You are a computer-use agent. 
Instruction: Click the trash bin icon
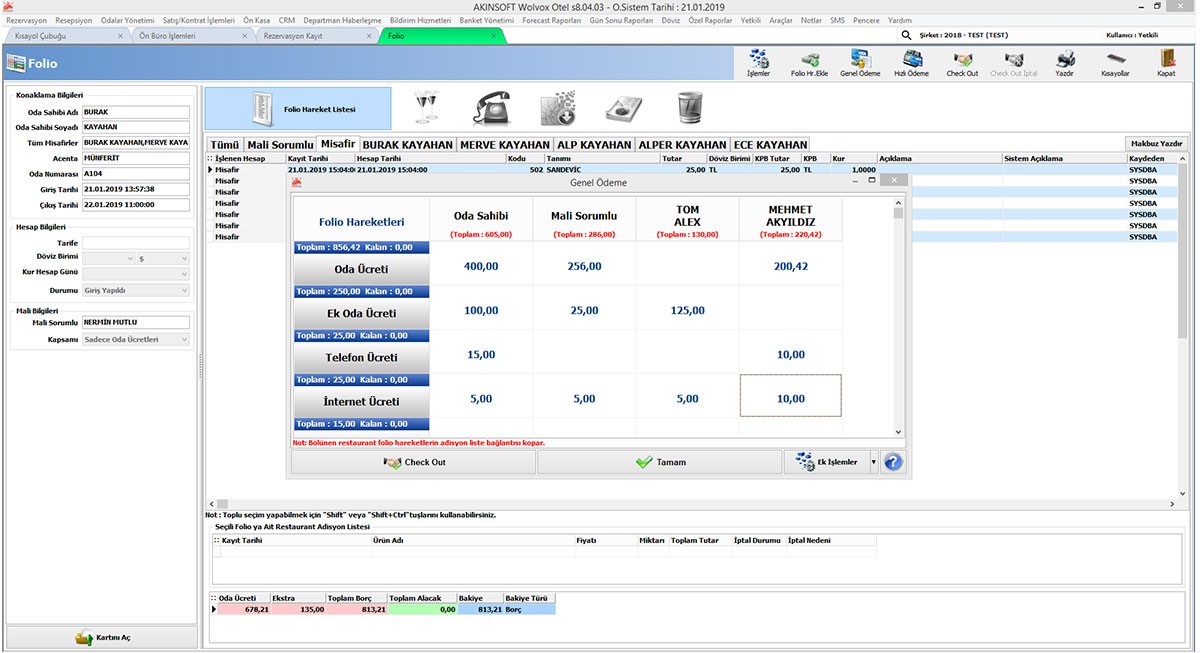[x=690, y=107]
